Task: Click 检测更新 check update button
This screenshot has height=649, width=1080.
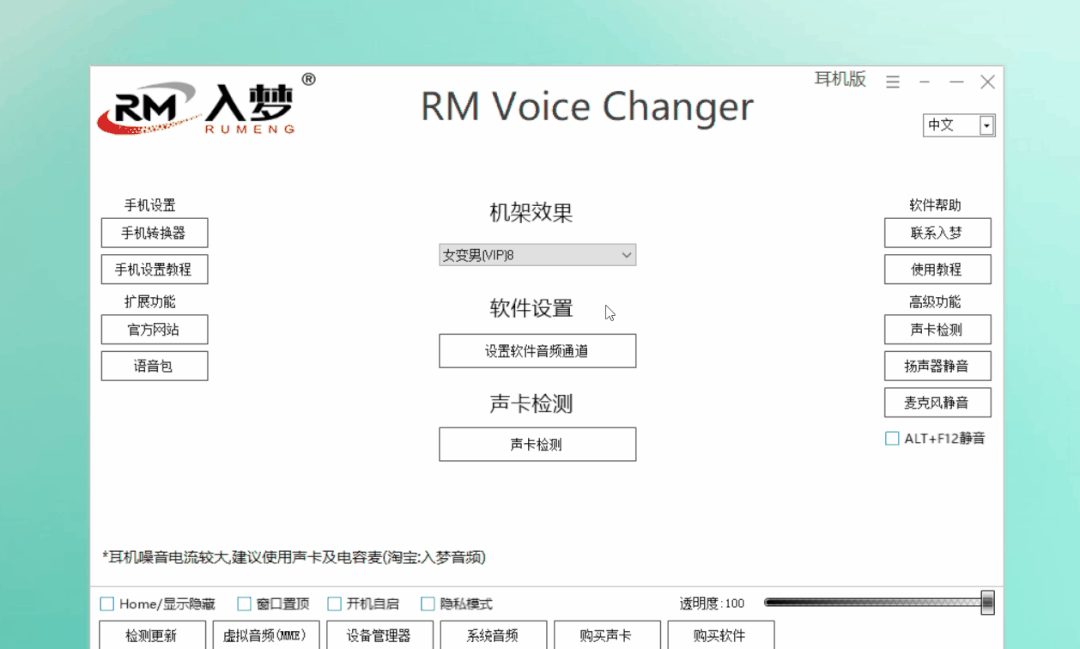Action: [x=152, y=635]
